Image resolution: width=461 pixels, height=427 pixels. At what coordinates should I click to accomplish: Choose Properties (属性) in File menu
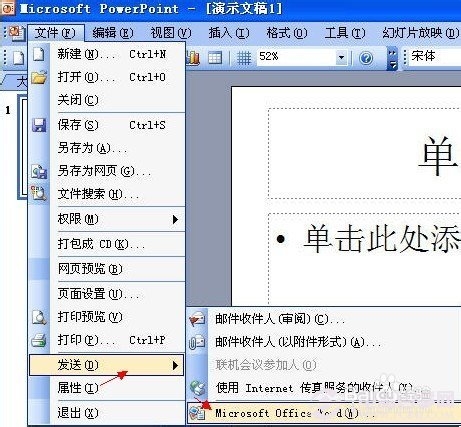point(107,388)
